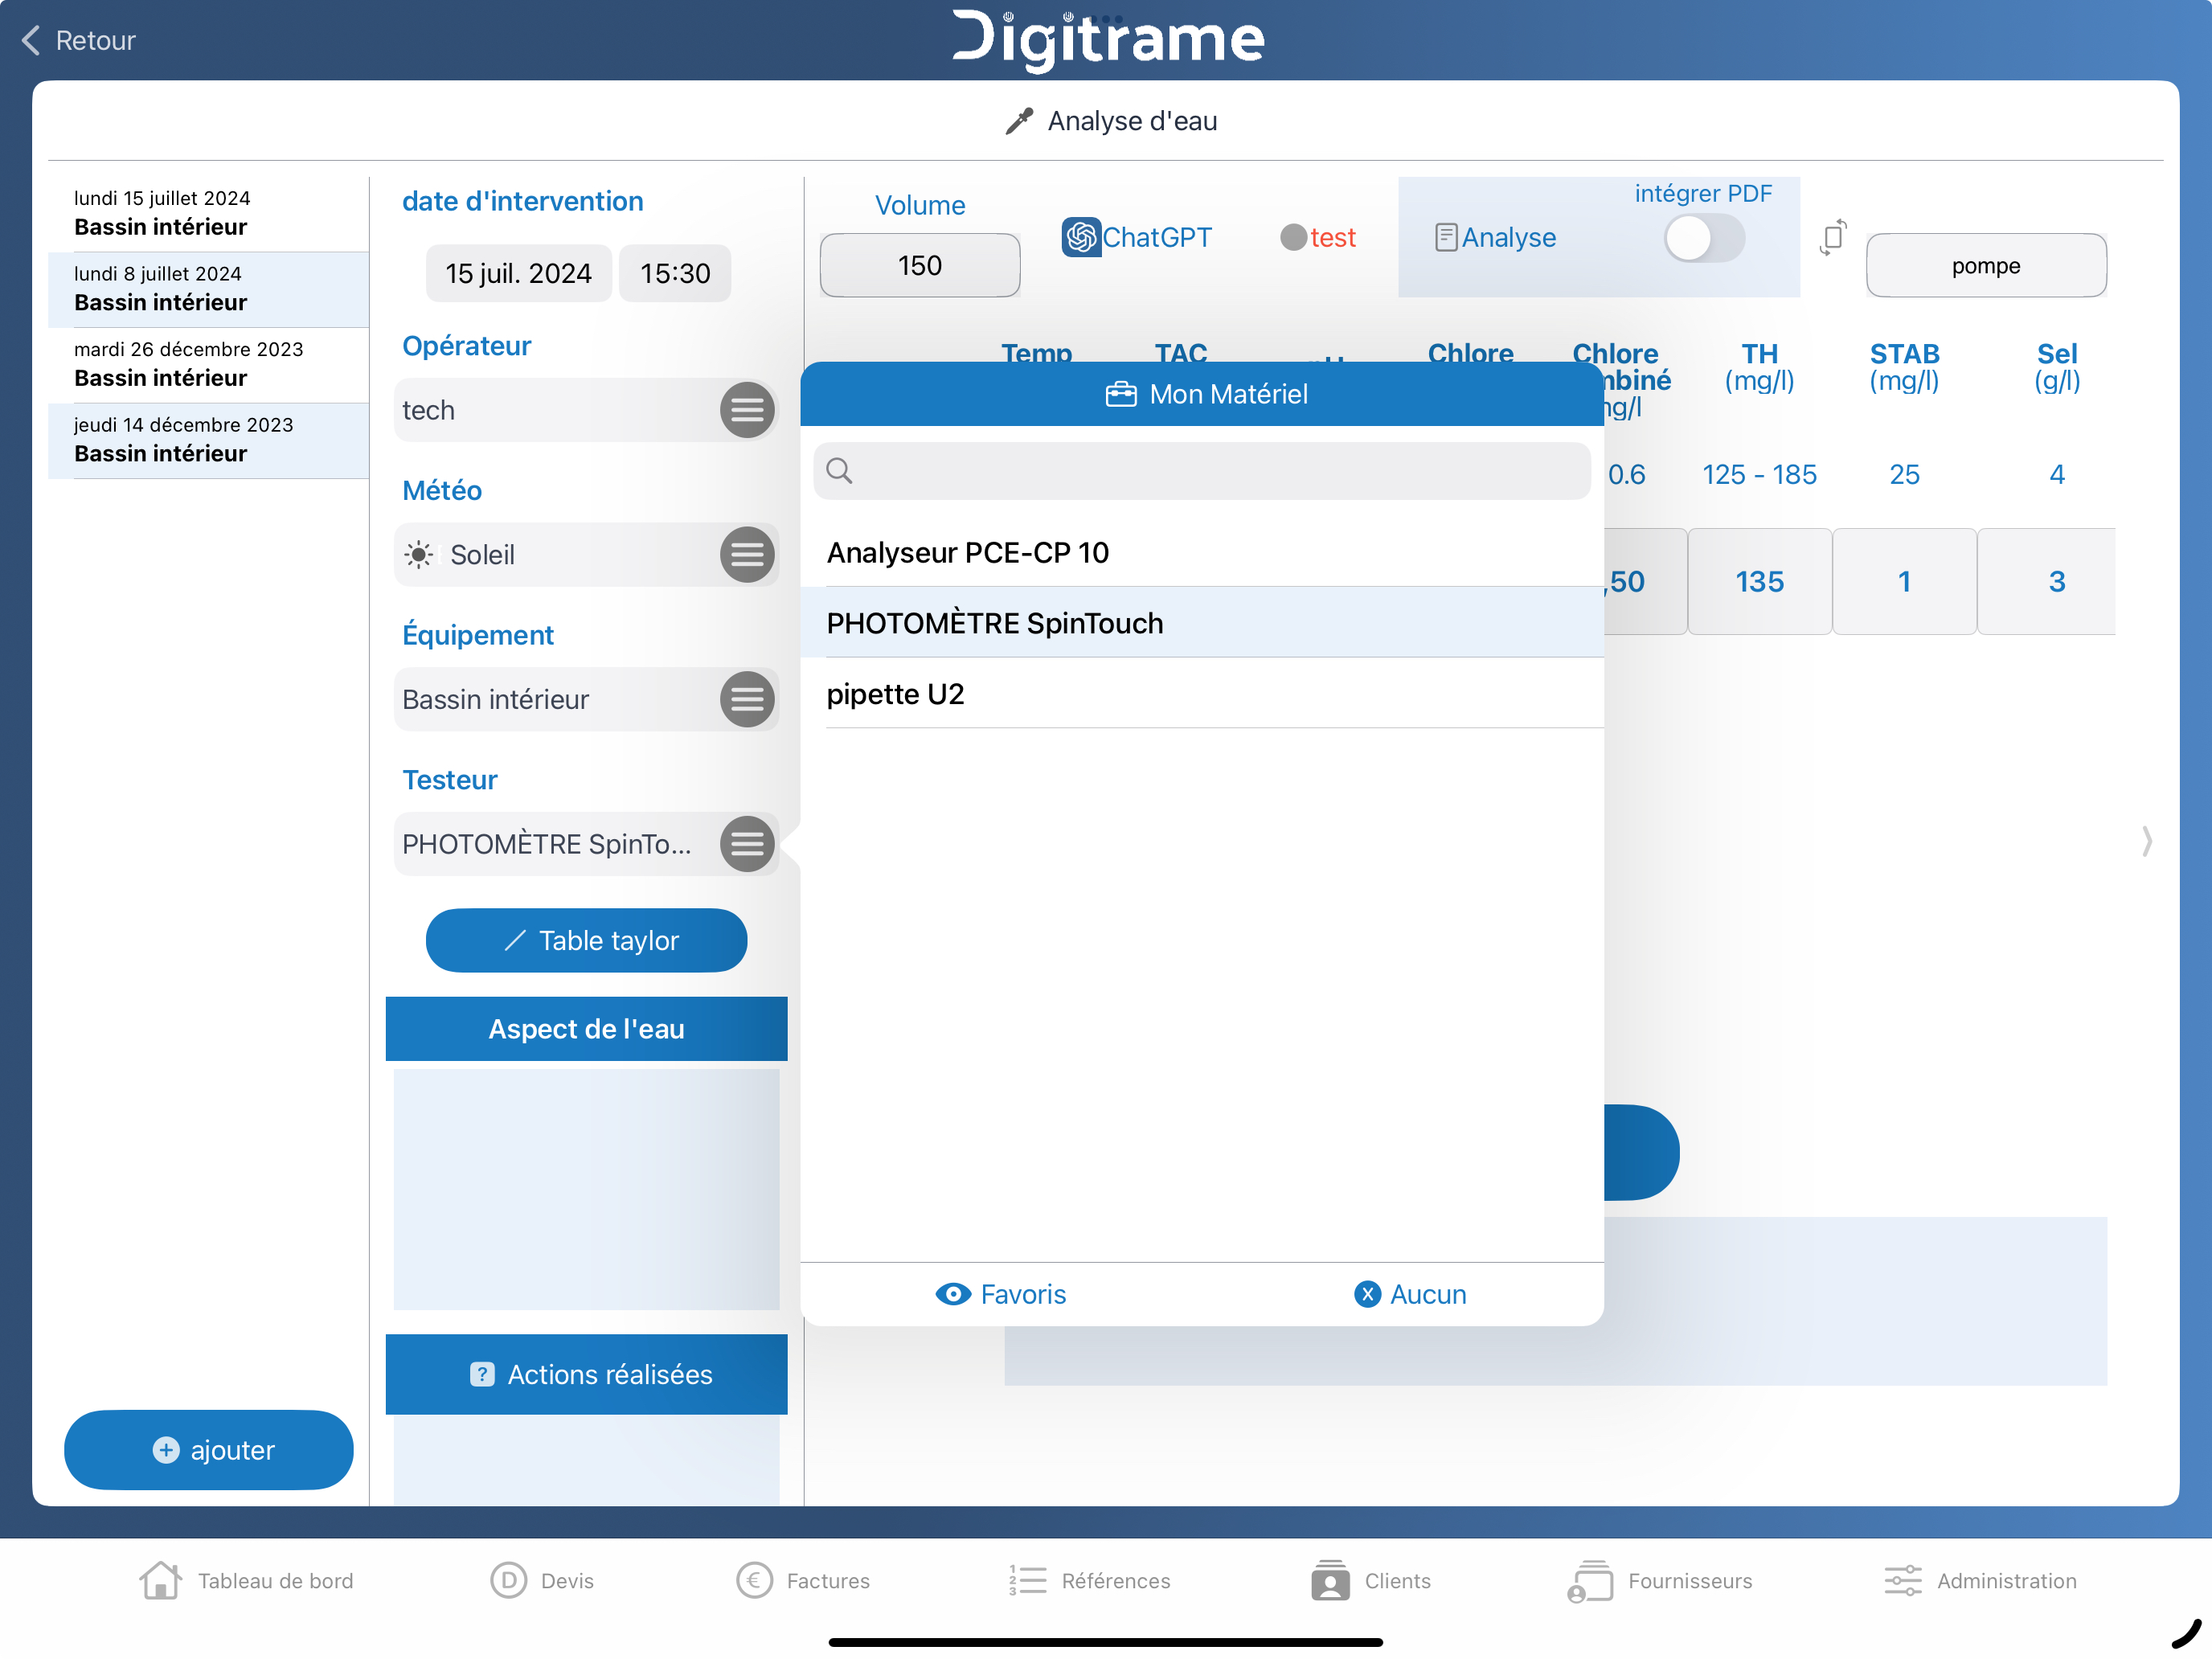Click the pompe button
Viewport: 2212px width, 1659px height.
point(1986,265)
